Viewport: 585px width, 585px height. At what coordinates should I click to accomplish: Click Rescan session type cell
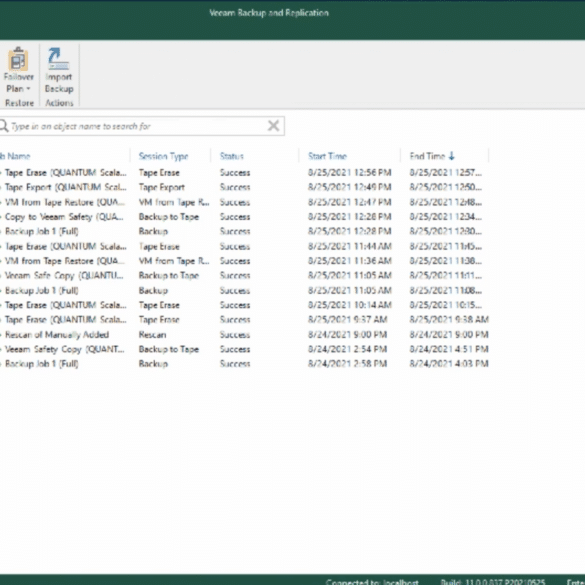(x=152, y=335)
